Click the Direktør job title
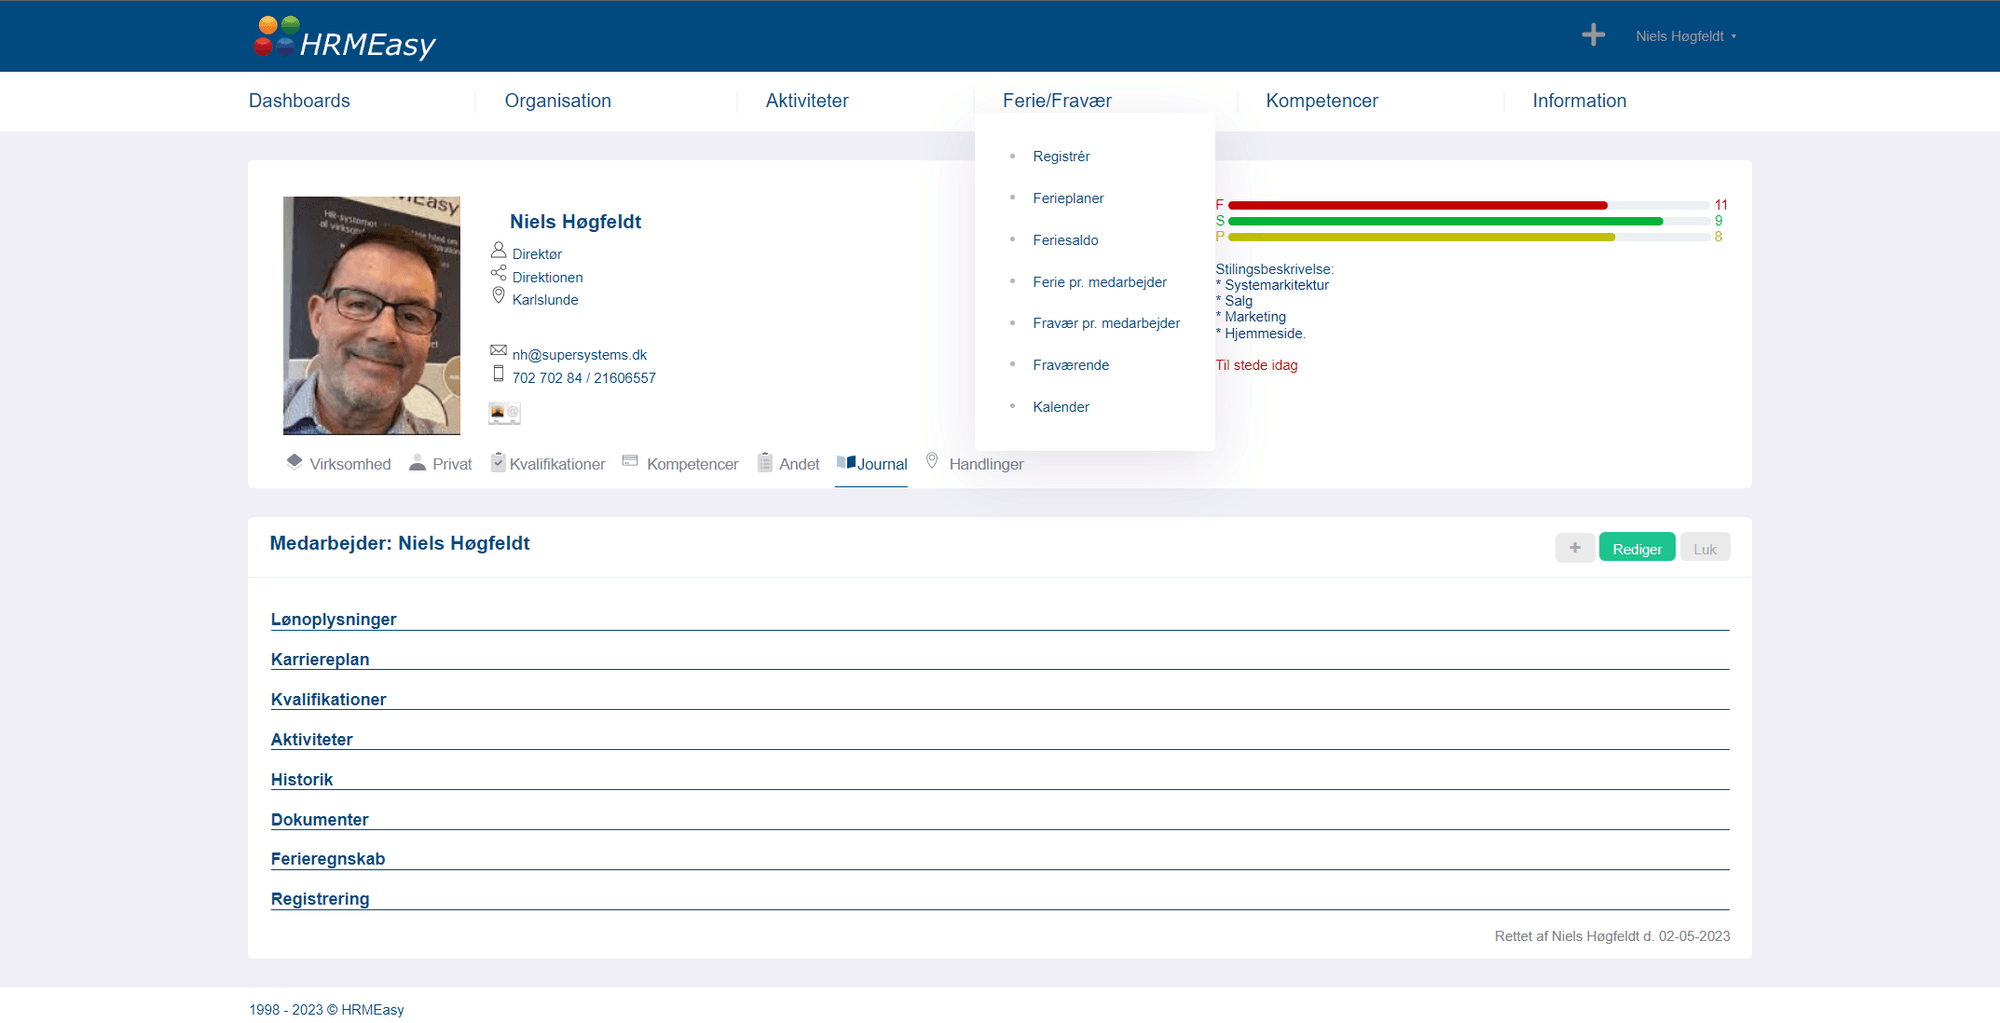The height and width of the screenshot is (1023, 2000). tap(537, 254)
